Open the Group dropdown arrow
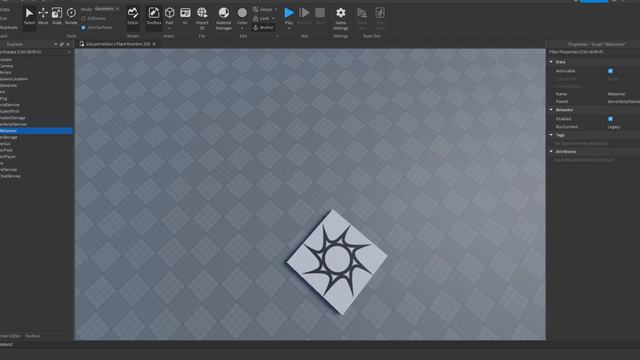Image resolution: width=640 pixels, height=360 pixels. click(276, 9)
